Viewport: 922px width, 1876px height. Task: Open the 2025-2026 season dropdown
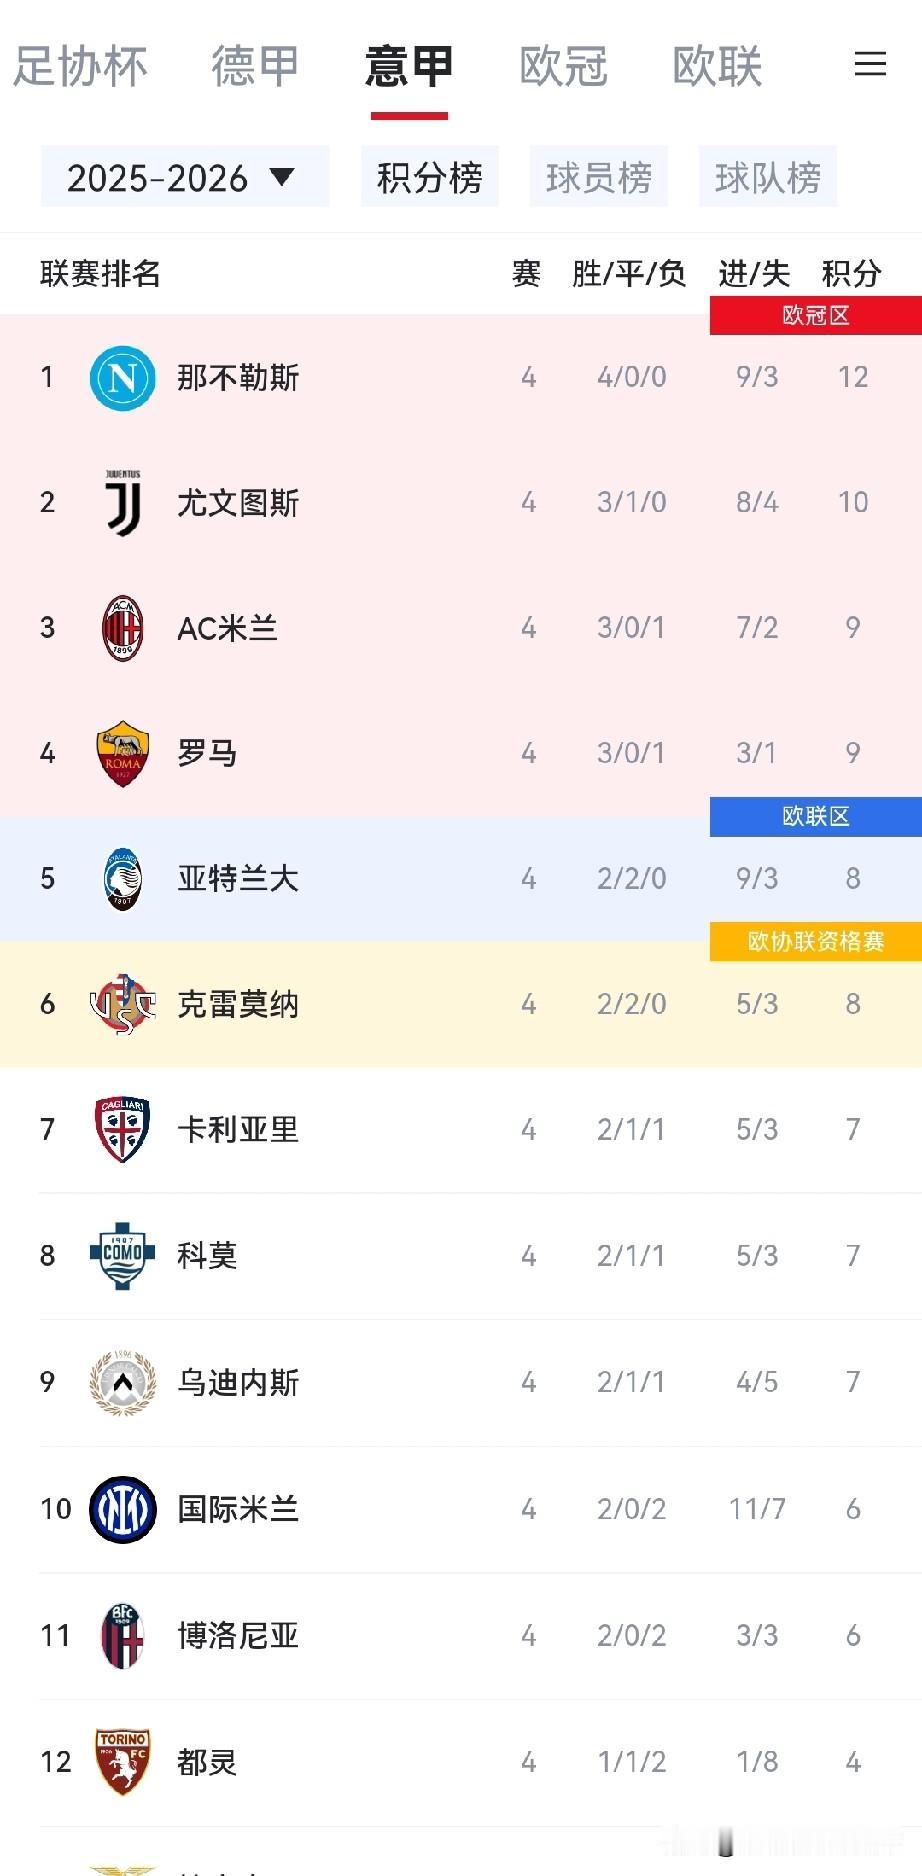tap(185, 177)
